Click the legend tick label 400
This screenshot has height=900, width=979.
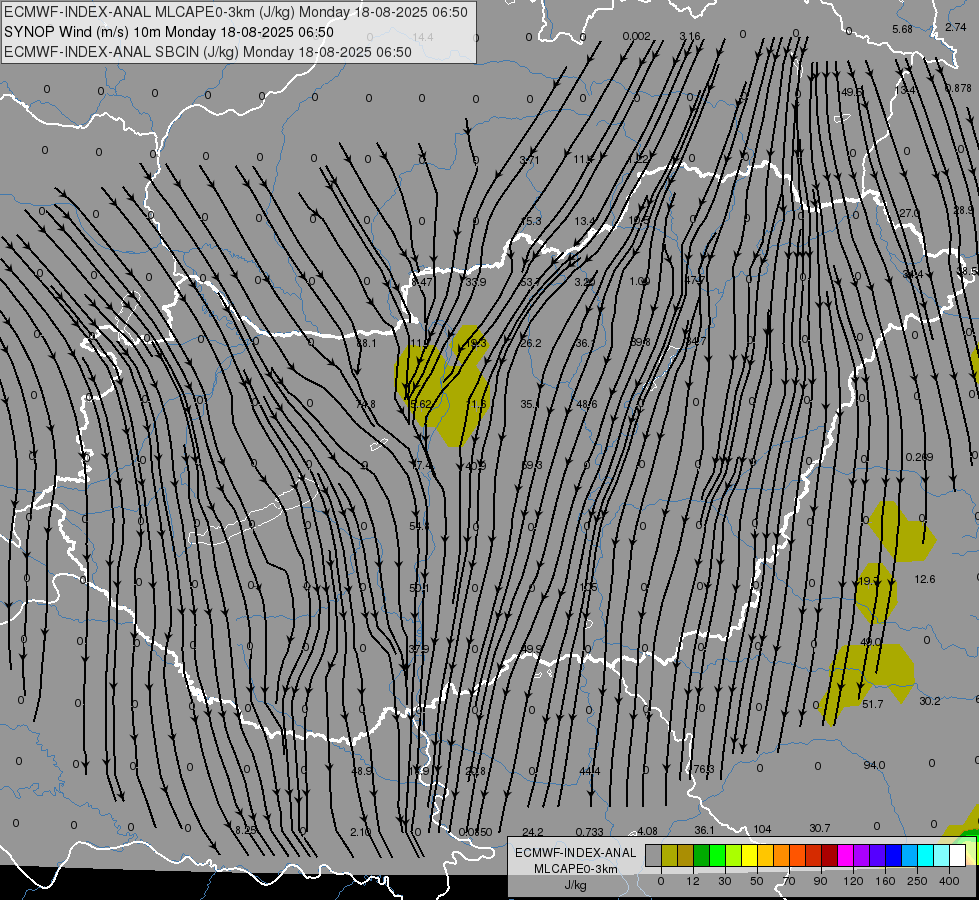(949, 881)
